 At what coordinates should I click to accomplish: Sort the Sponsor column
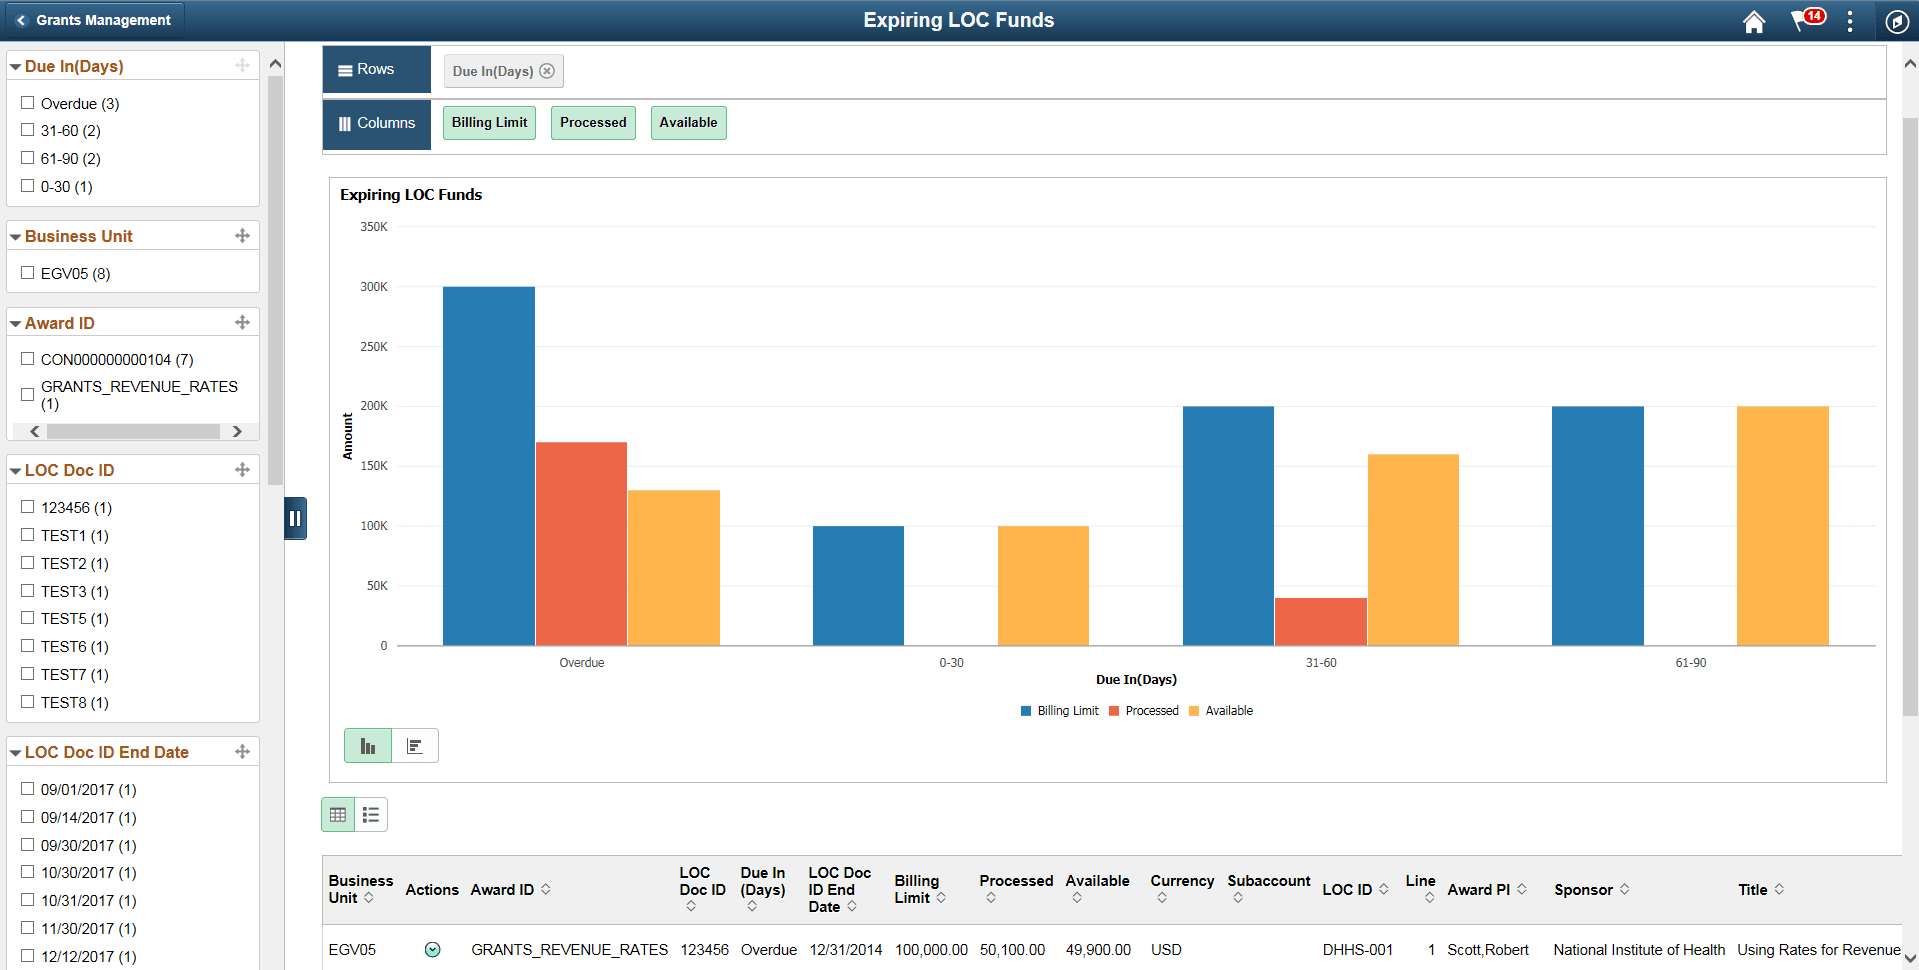click(x=1626, y=889)
